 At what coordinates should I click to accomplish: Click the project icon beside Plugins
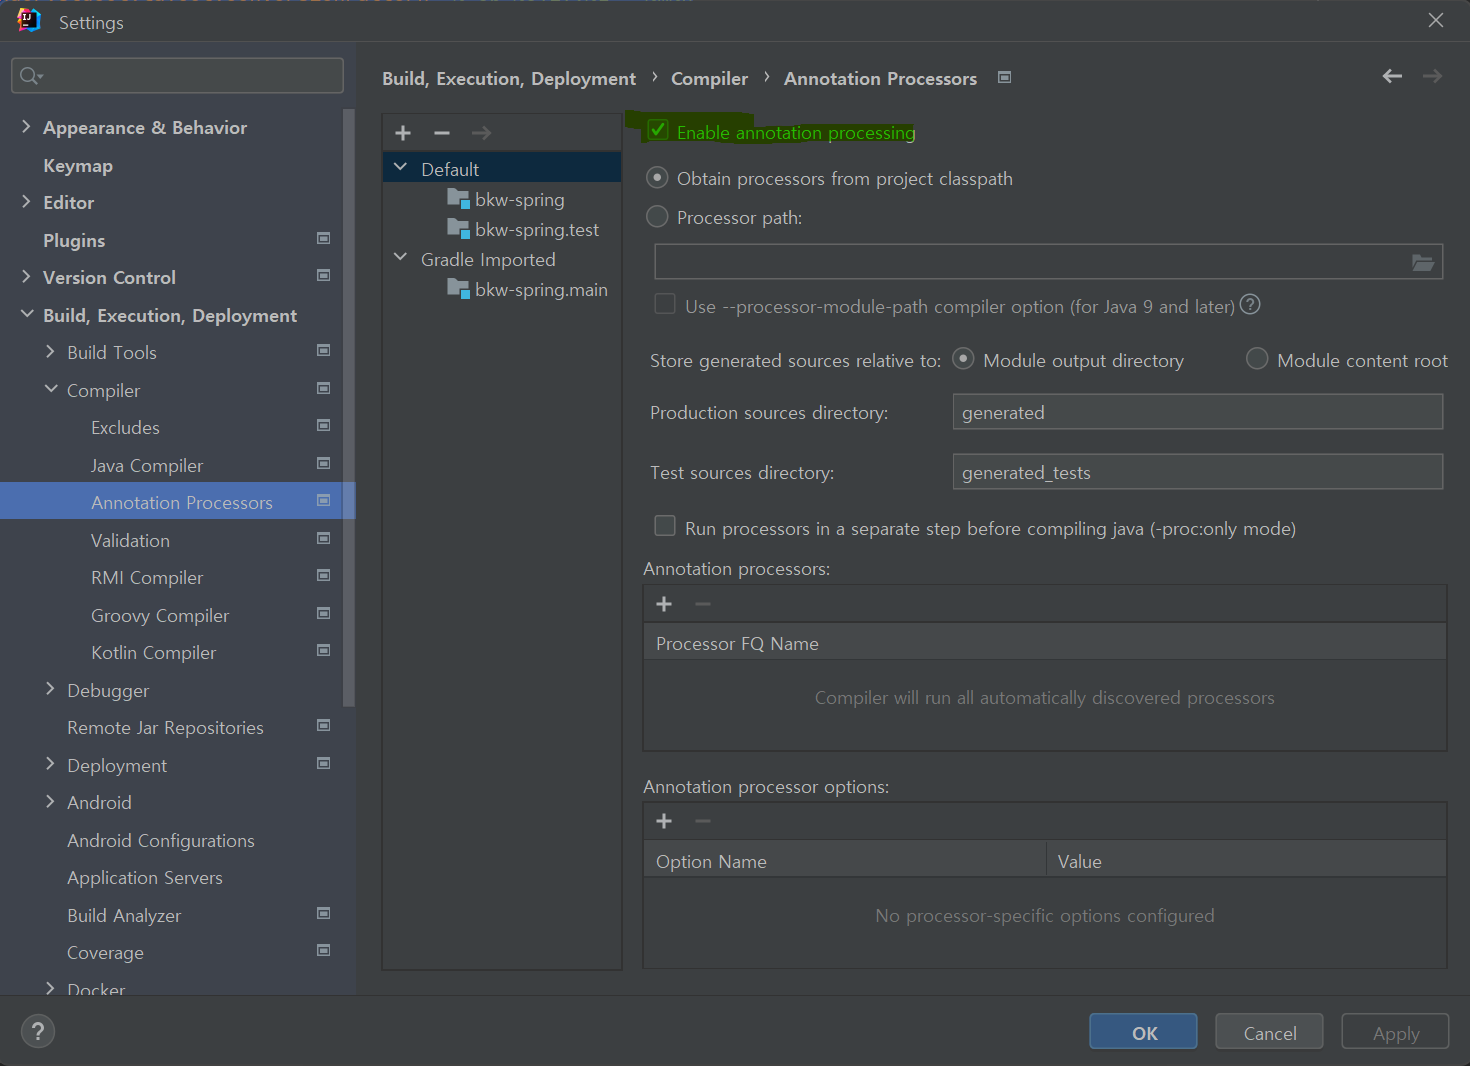tap(323, 238)
